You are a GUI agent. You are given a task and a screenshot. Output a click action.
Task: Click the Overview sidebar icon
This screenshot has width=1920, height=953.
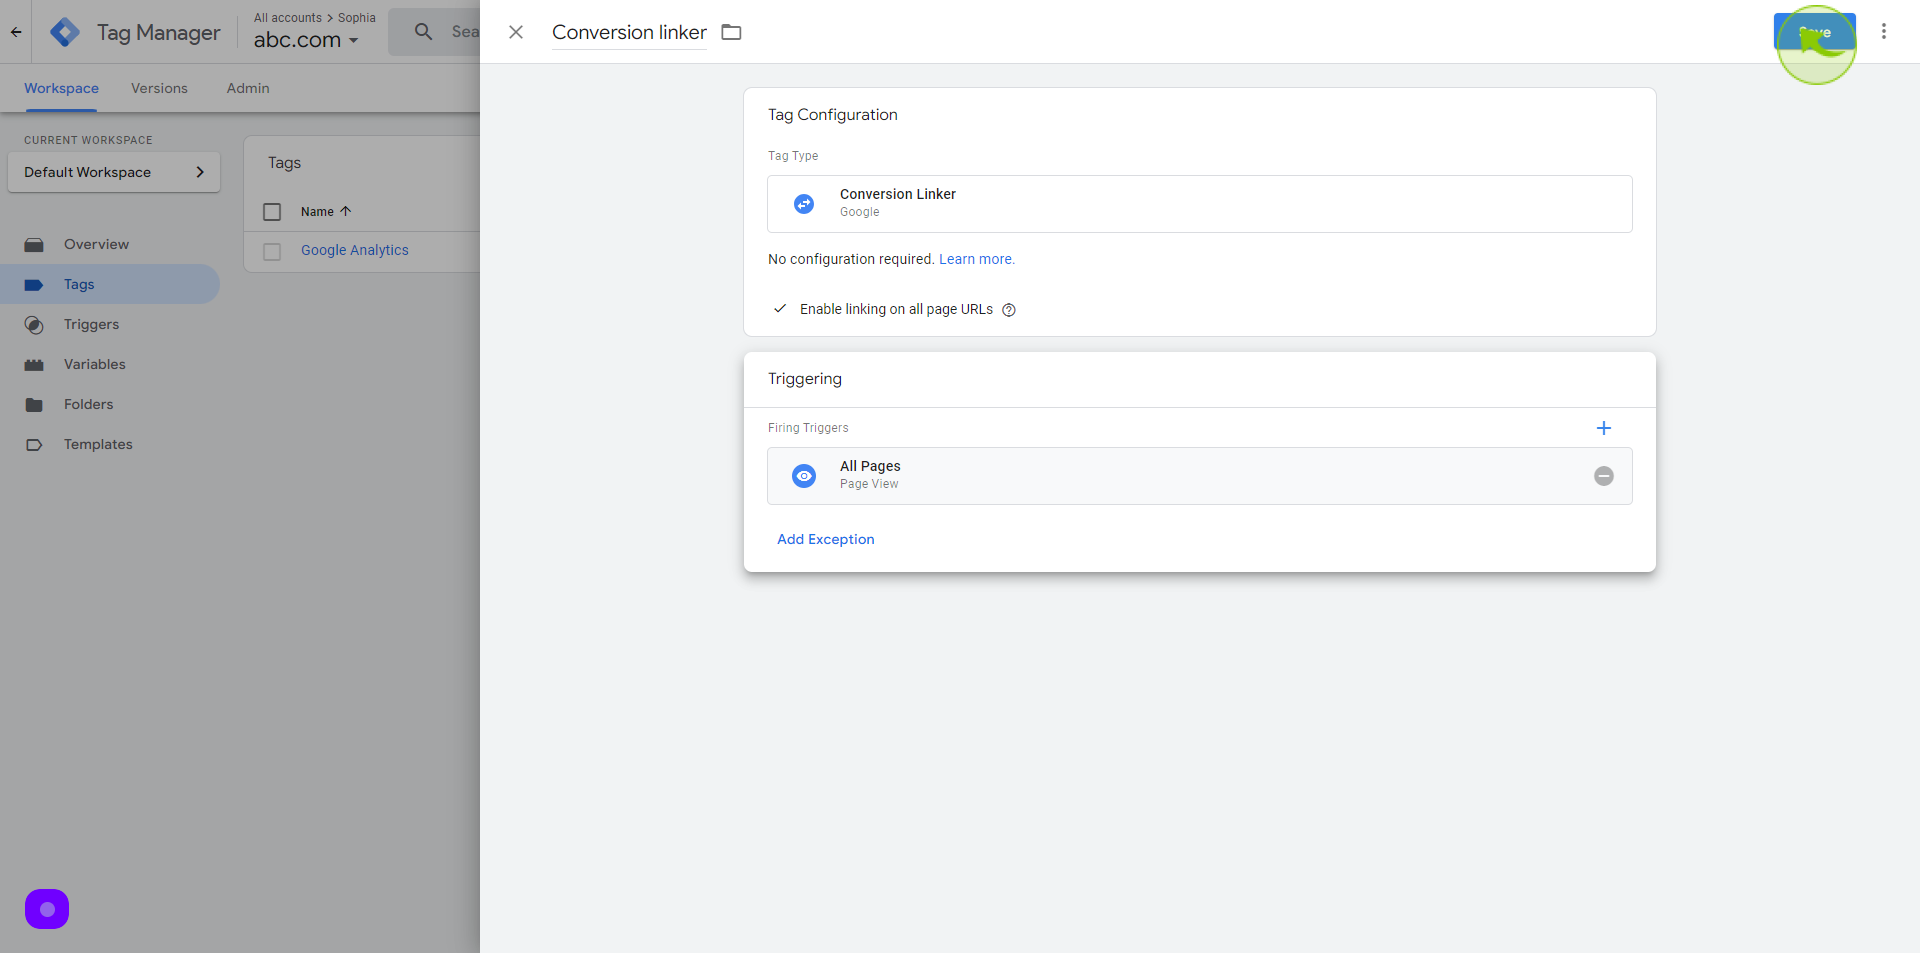(x=34, y=245)
